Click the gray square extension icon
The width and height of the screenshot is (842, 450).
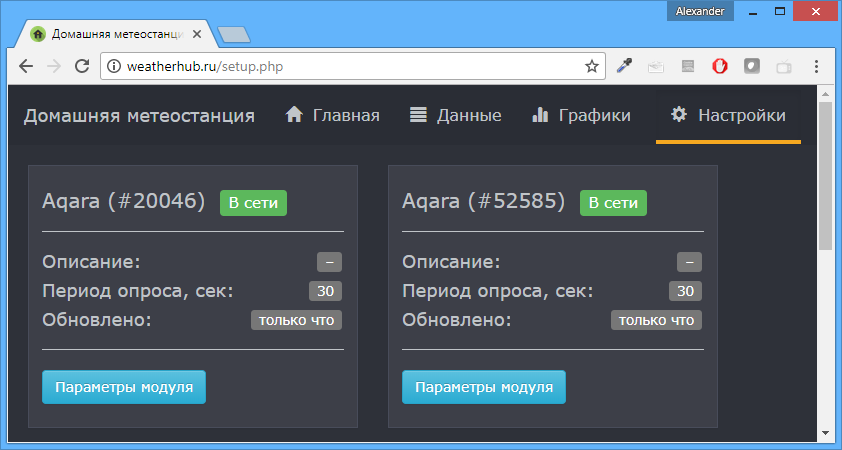point(752,66)
